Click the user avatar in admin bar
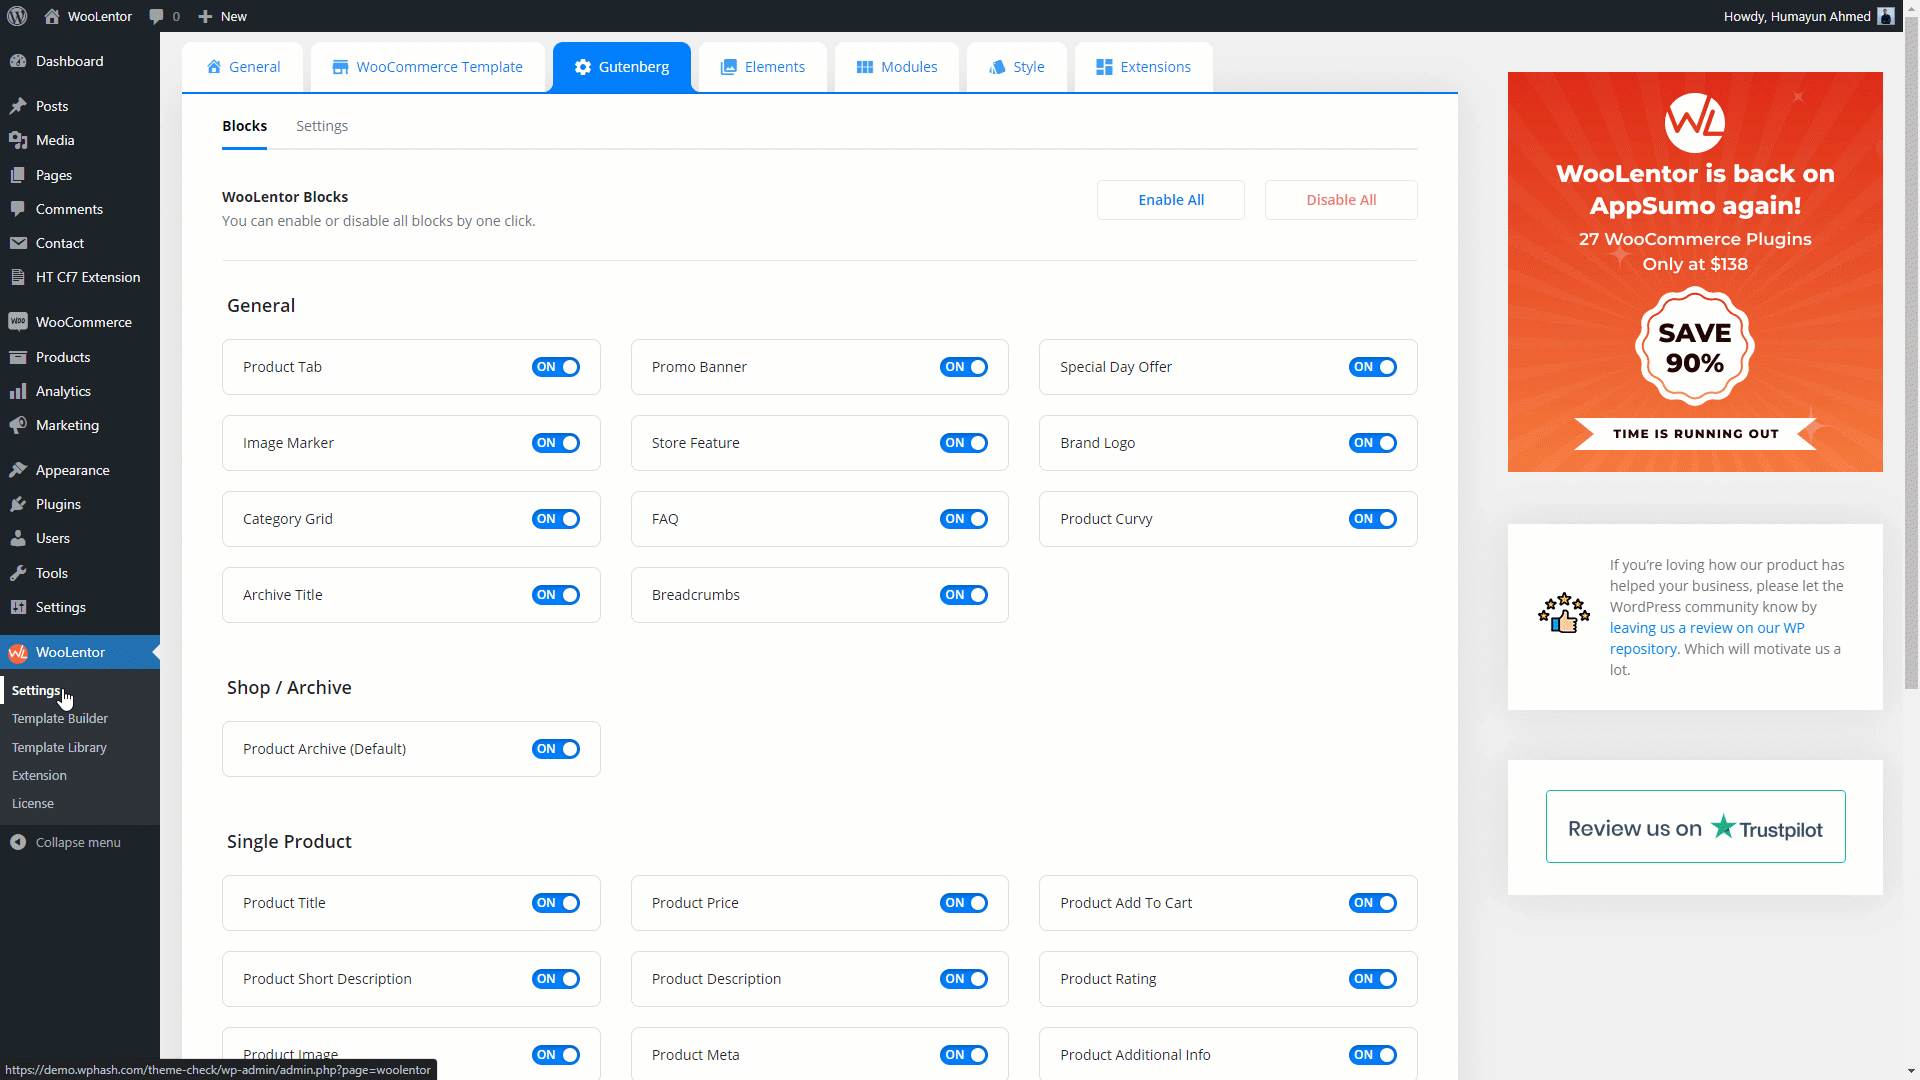This screenshot has width=1920, height=1080. point(1886,16)
